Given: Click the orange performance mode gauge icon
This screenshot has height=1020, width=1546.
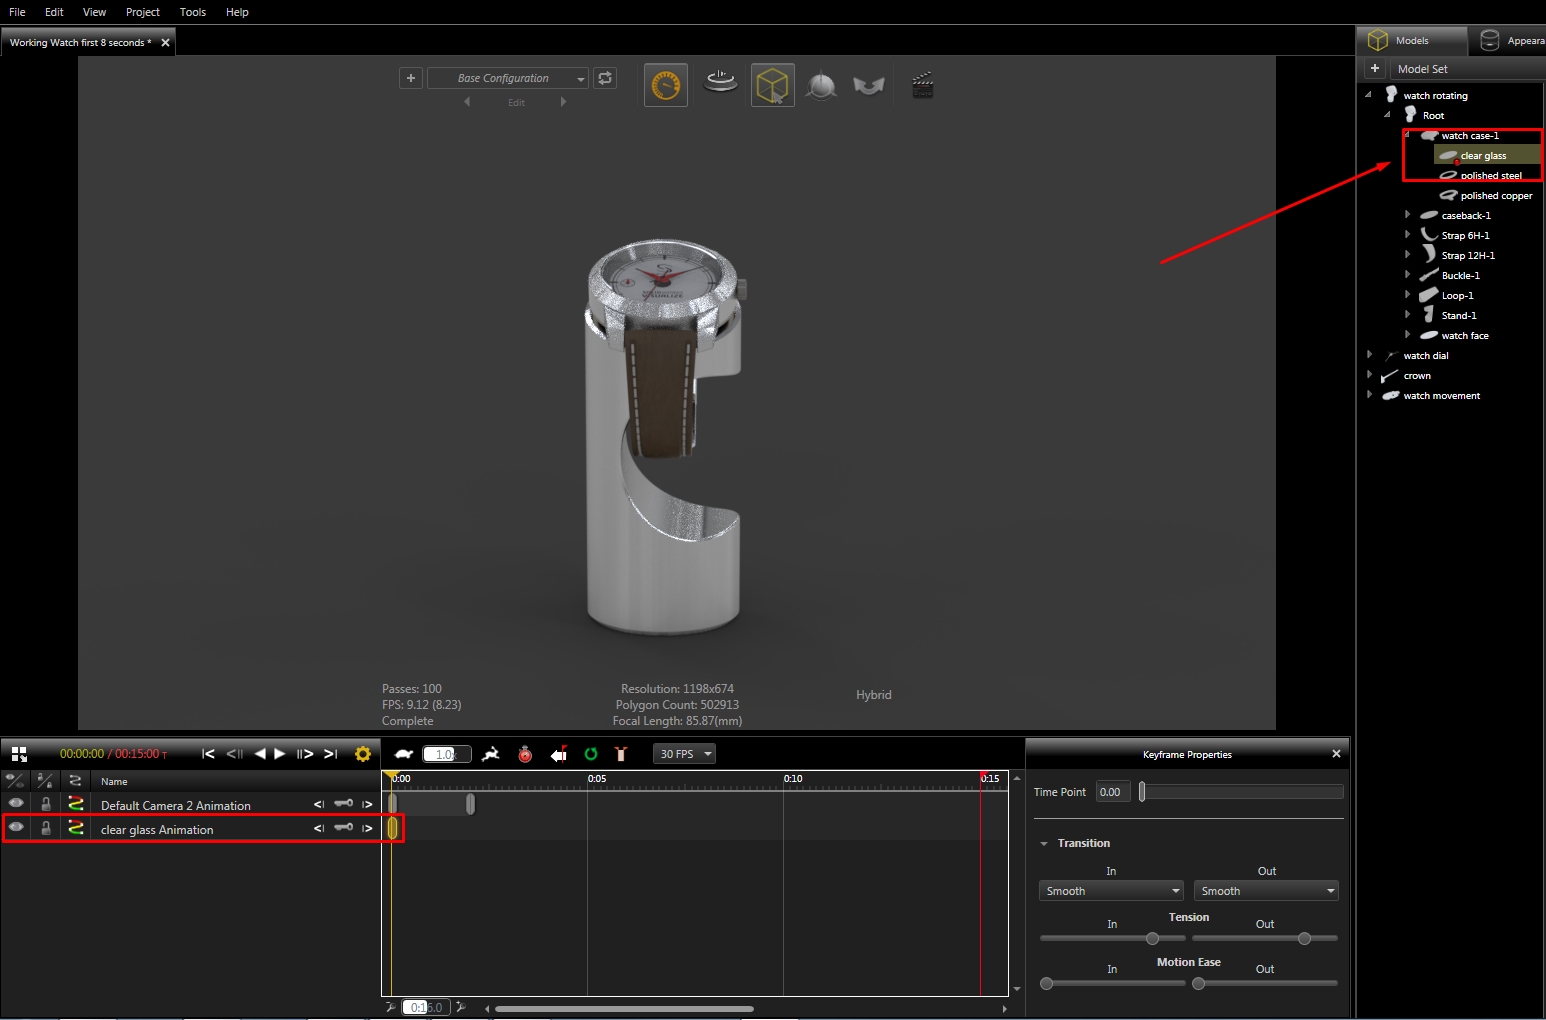Looking at the screenshot, I should click(x=665, y=85).
